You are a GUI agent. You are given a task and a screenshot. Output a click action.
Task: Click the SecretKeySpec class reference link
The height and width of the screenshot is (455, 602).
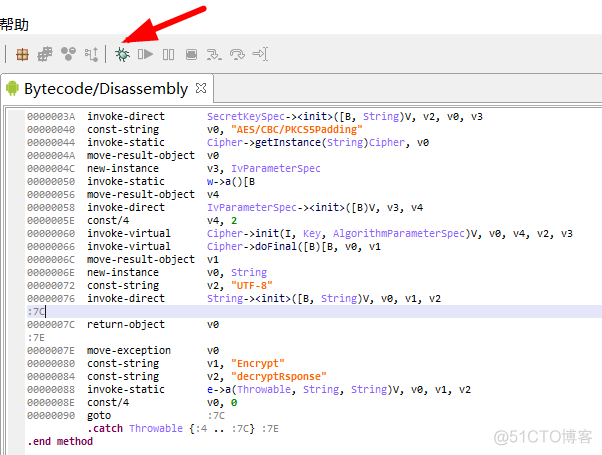[x=246, y=116]
